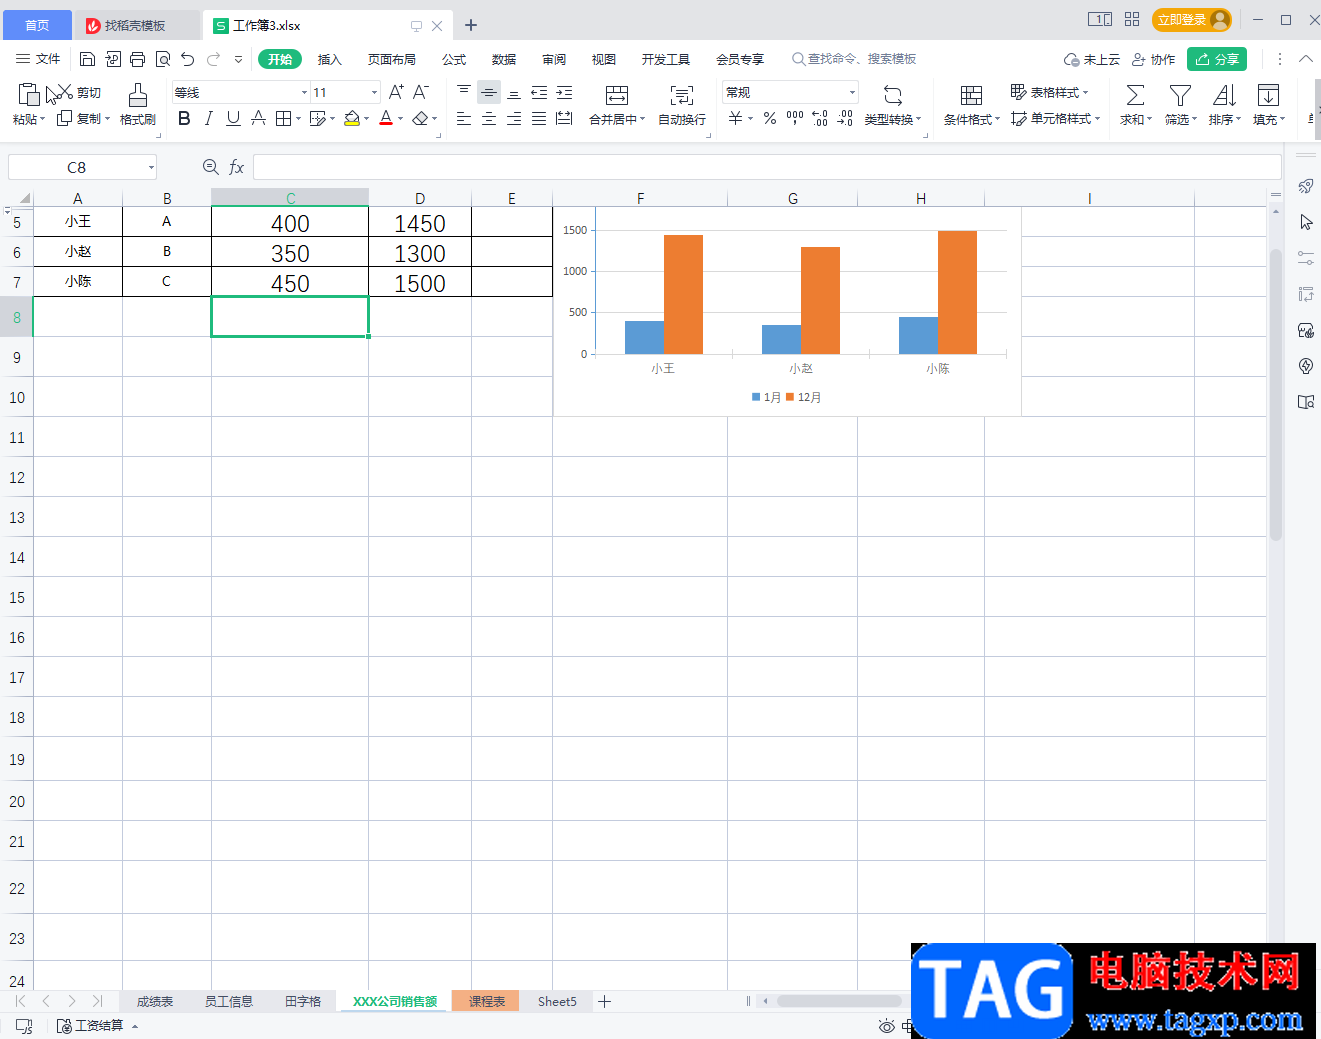Expand quick access toolbar customize arrow
This screenshot has height=1039, width=1321.
click(x=238, y=59)
